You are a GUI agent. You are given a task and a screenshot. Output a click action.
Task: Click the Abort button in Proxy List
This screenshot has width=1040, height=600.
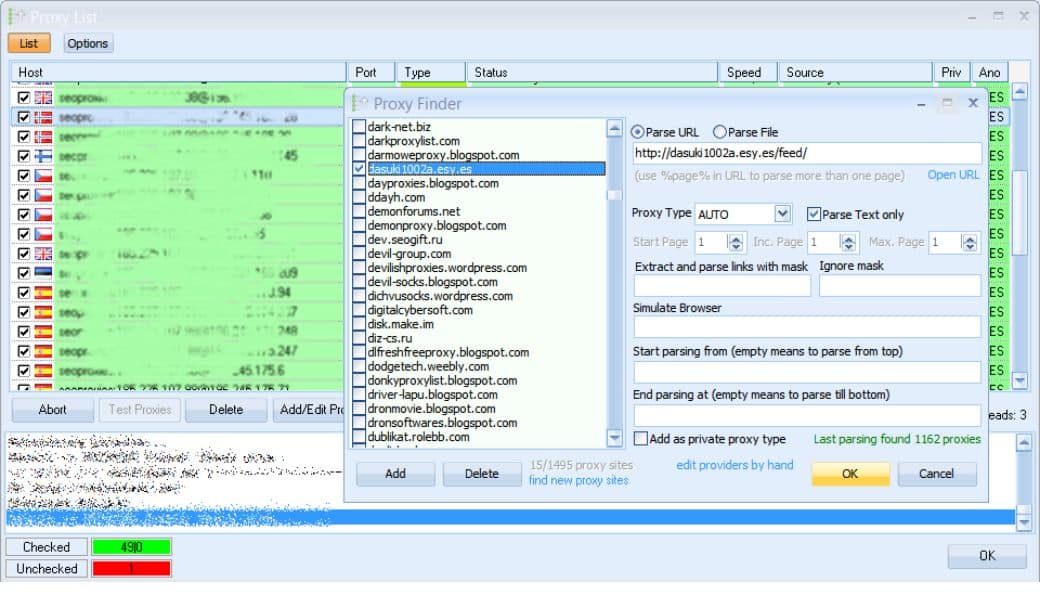pyautogui.click(x=52, y=410)
